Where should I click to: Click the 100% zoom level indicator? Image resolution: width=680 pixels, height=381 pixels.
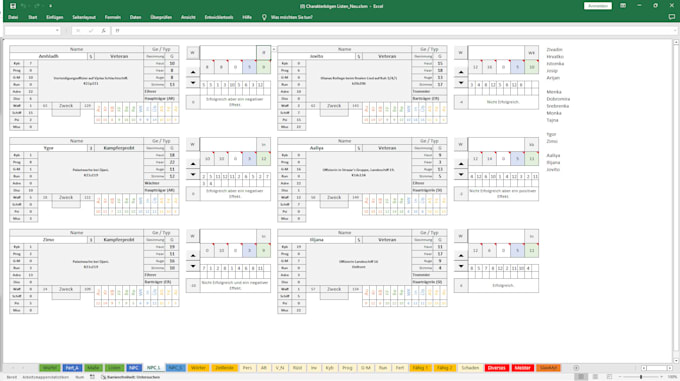(672, 377)
